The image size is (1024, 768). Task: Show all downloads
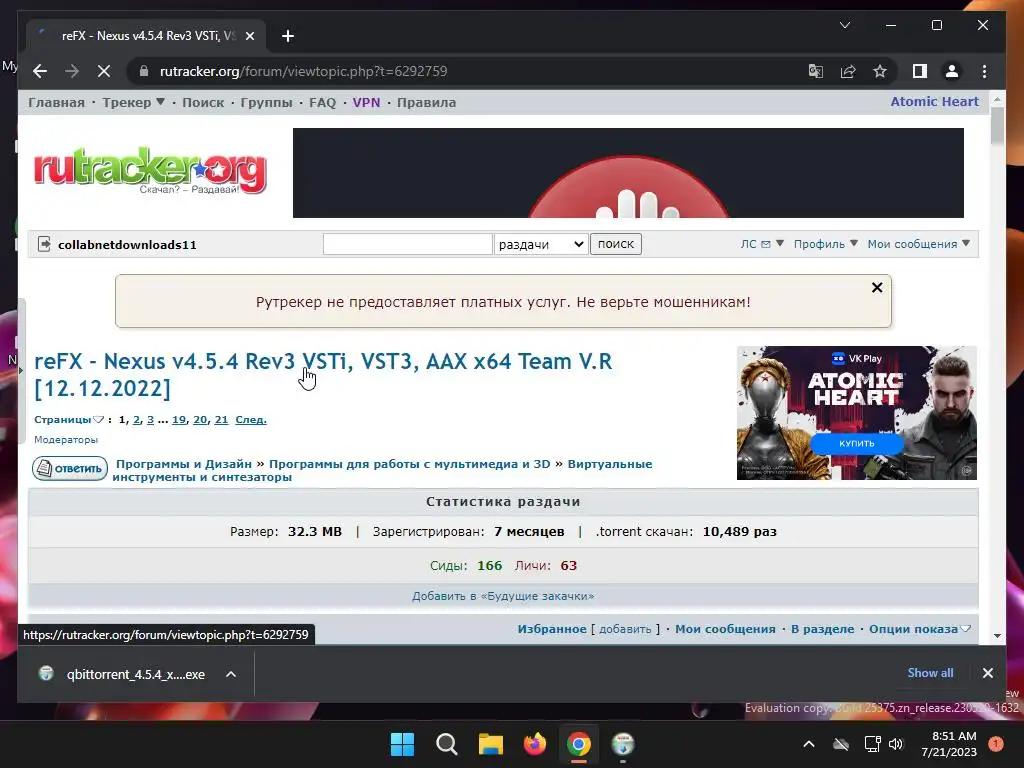pyautogui.click(x=930, y=673)
